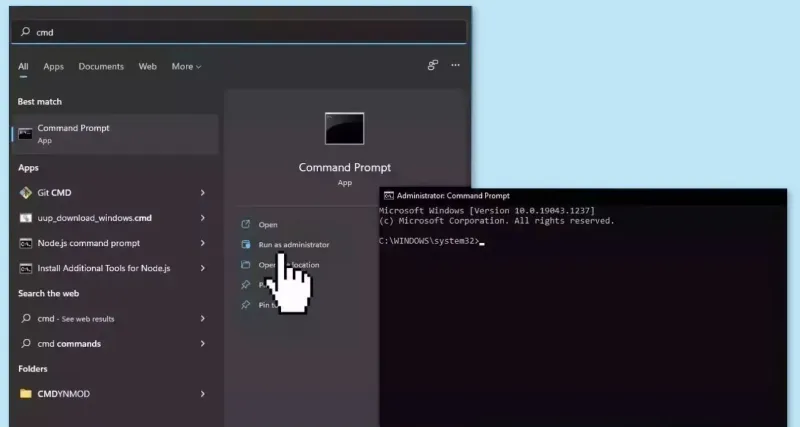Click search icon beside cmd commands

26,343
